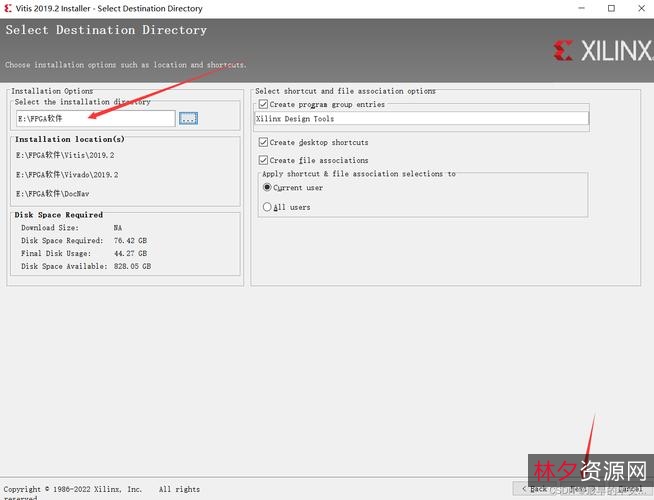The image size is (654, 500).
Task: Click the Xilinx logo in the header
Action: tap(602, 51)
